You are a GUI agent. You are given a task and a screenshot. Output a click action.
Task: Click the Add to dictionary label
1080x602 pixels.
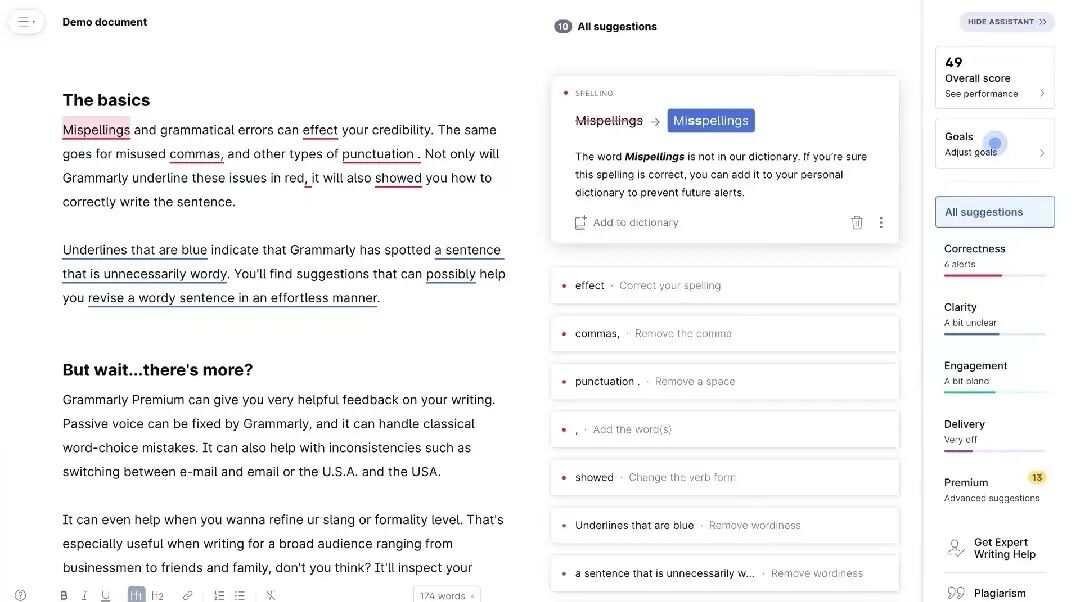[636, 222]
